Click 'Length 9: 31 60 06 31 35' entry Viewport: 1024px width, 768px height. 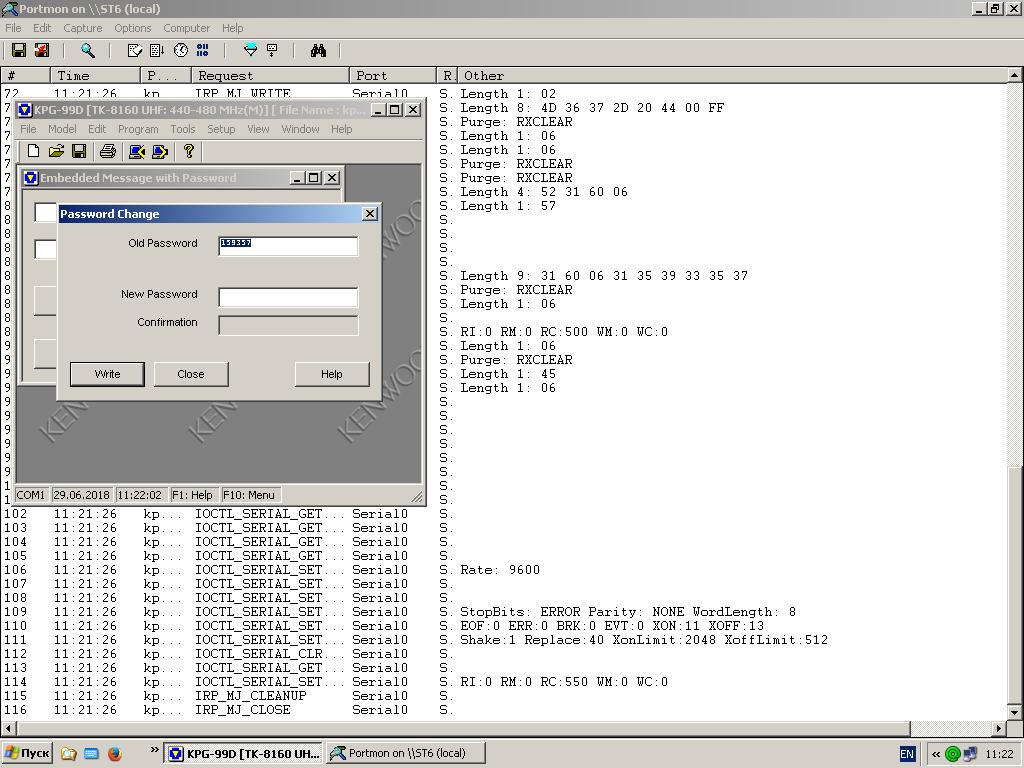click(604, 276)
